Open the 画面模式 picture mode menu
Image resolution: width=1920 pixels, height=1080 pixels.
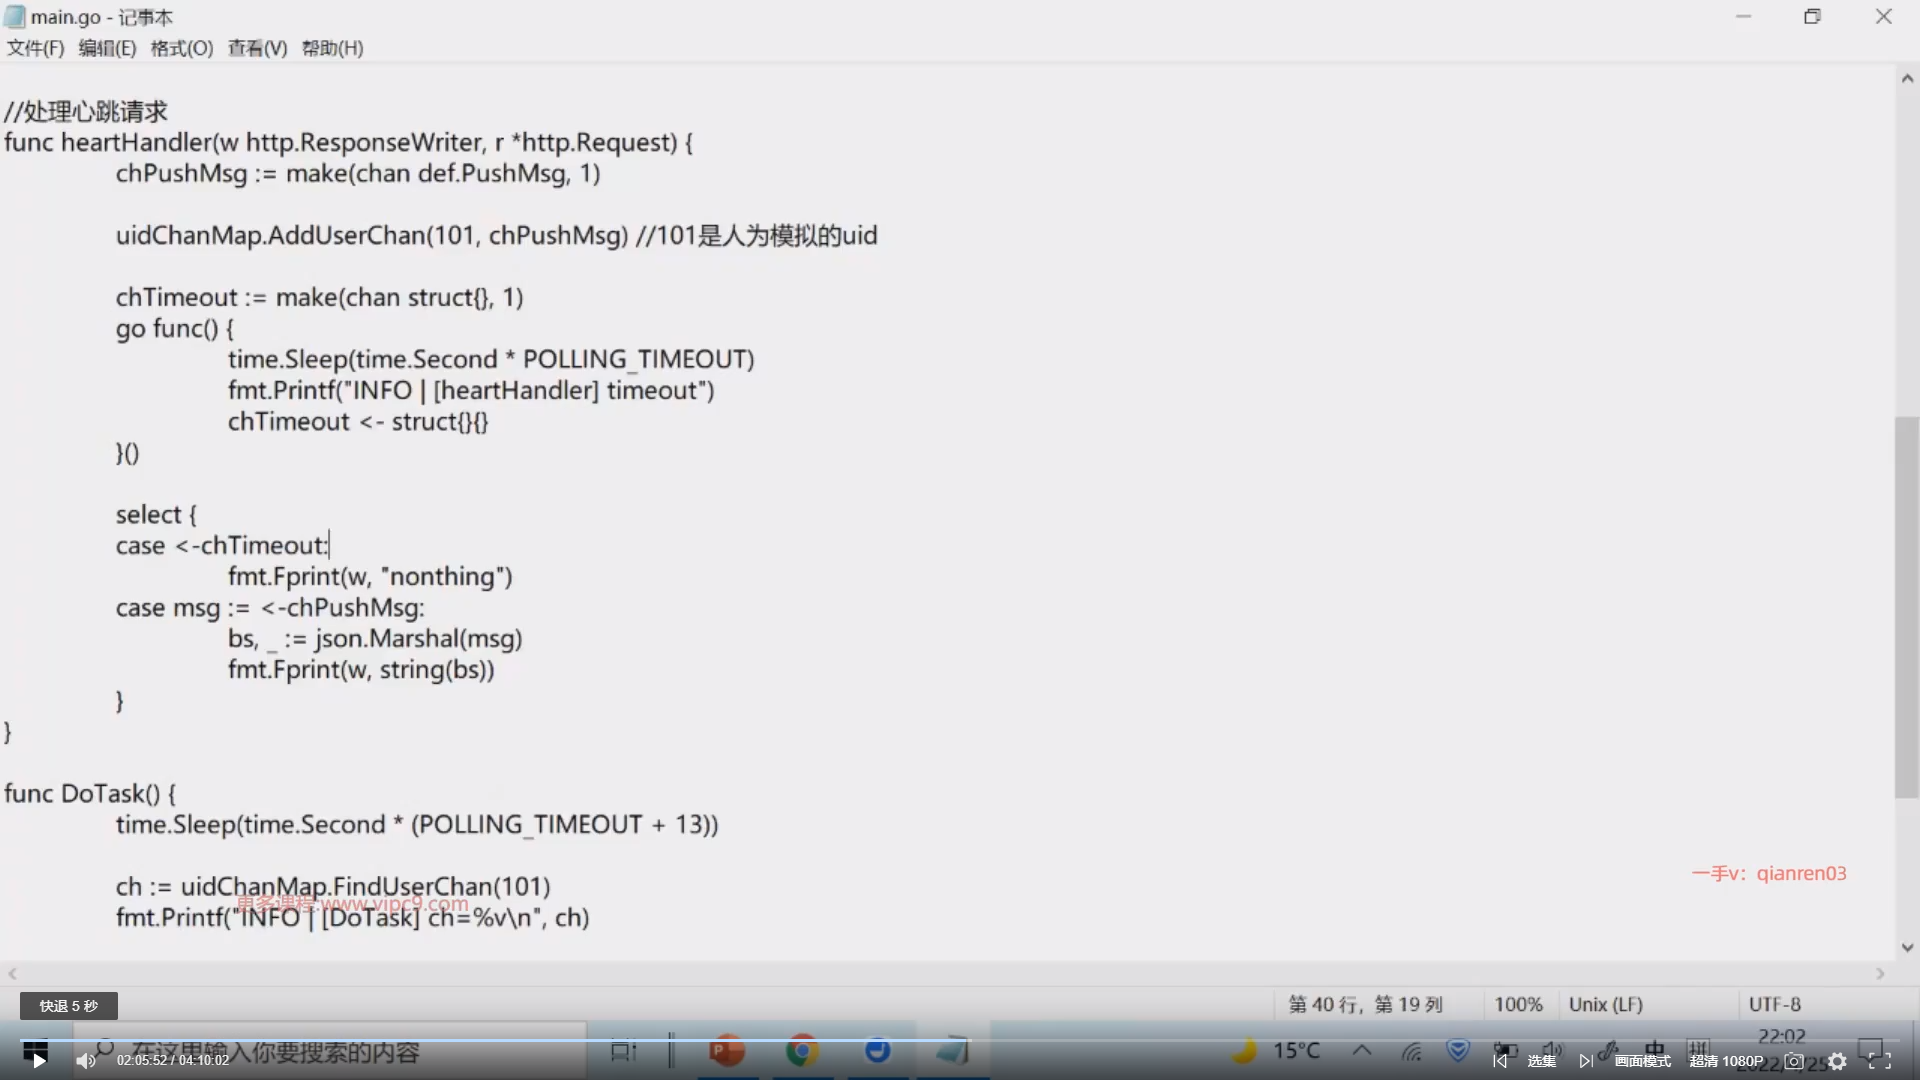pos(1642,1061)
